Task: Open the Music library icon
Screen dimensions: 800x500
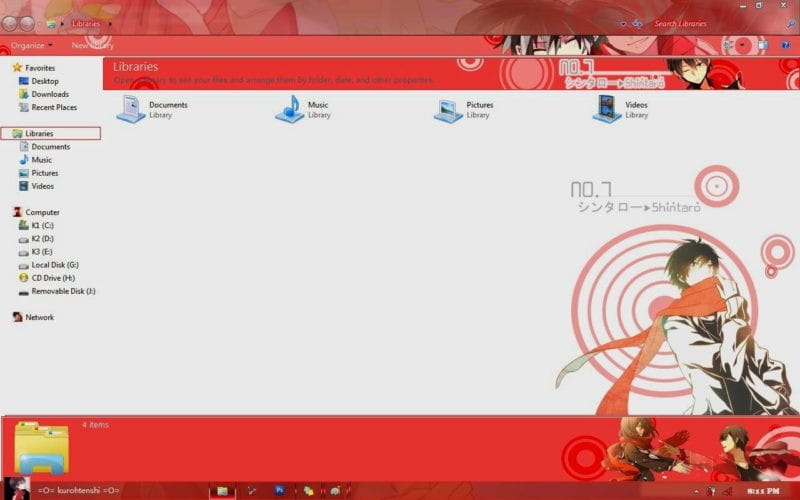Action: point(289,108)
